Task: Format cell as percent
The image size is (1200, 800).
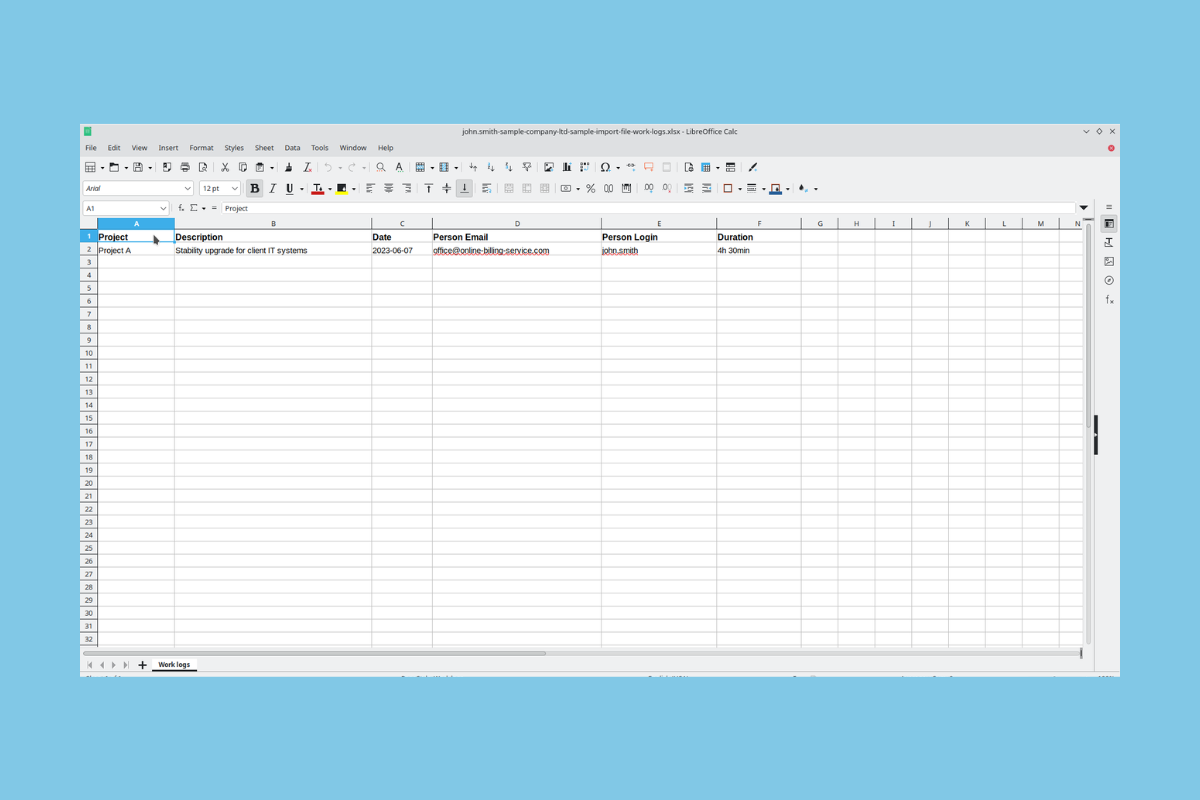Action: pyautogui.click(x=591, y=188)
